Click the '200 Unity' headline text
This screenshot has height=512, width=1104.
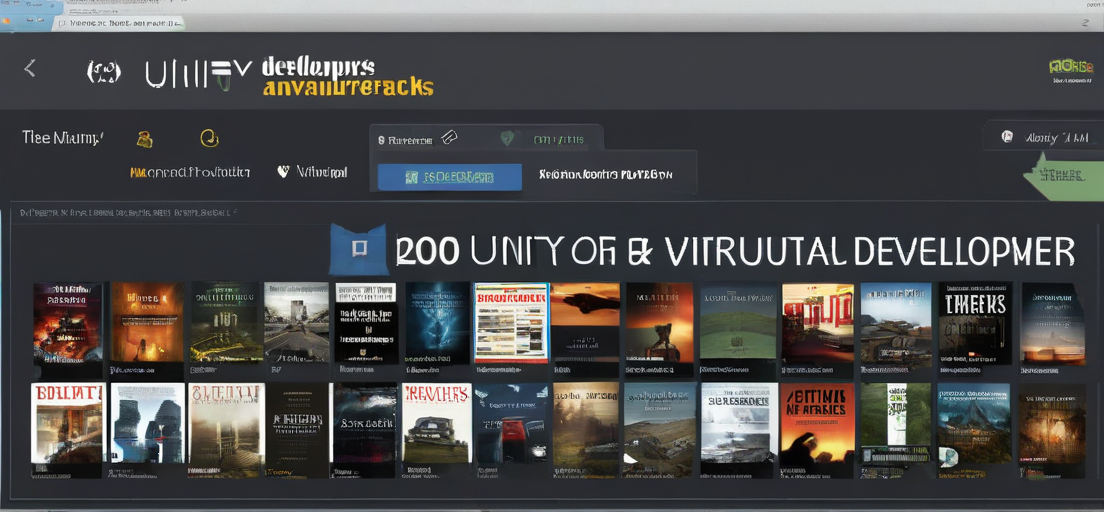735,251
